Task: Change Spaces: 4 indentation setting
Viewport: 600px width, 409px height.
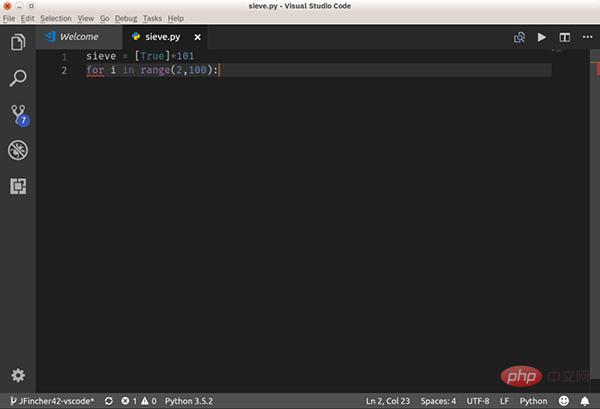Action: (438, 401)
